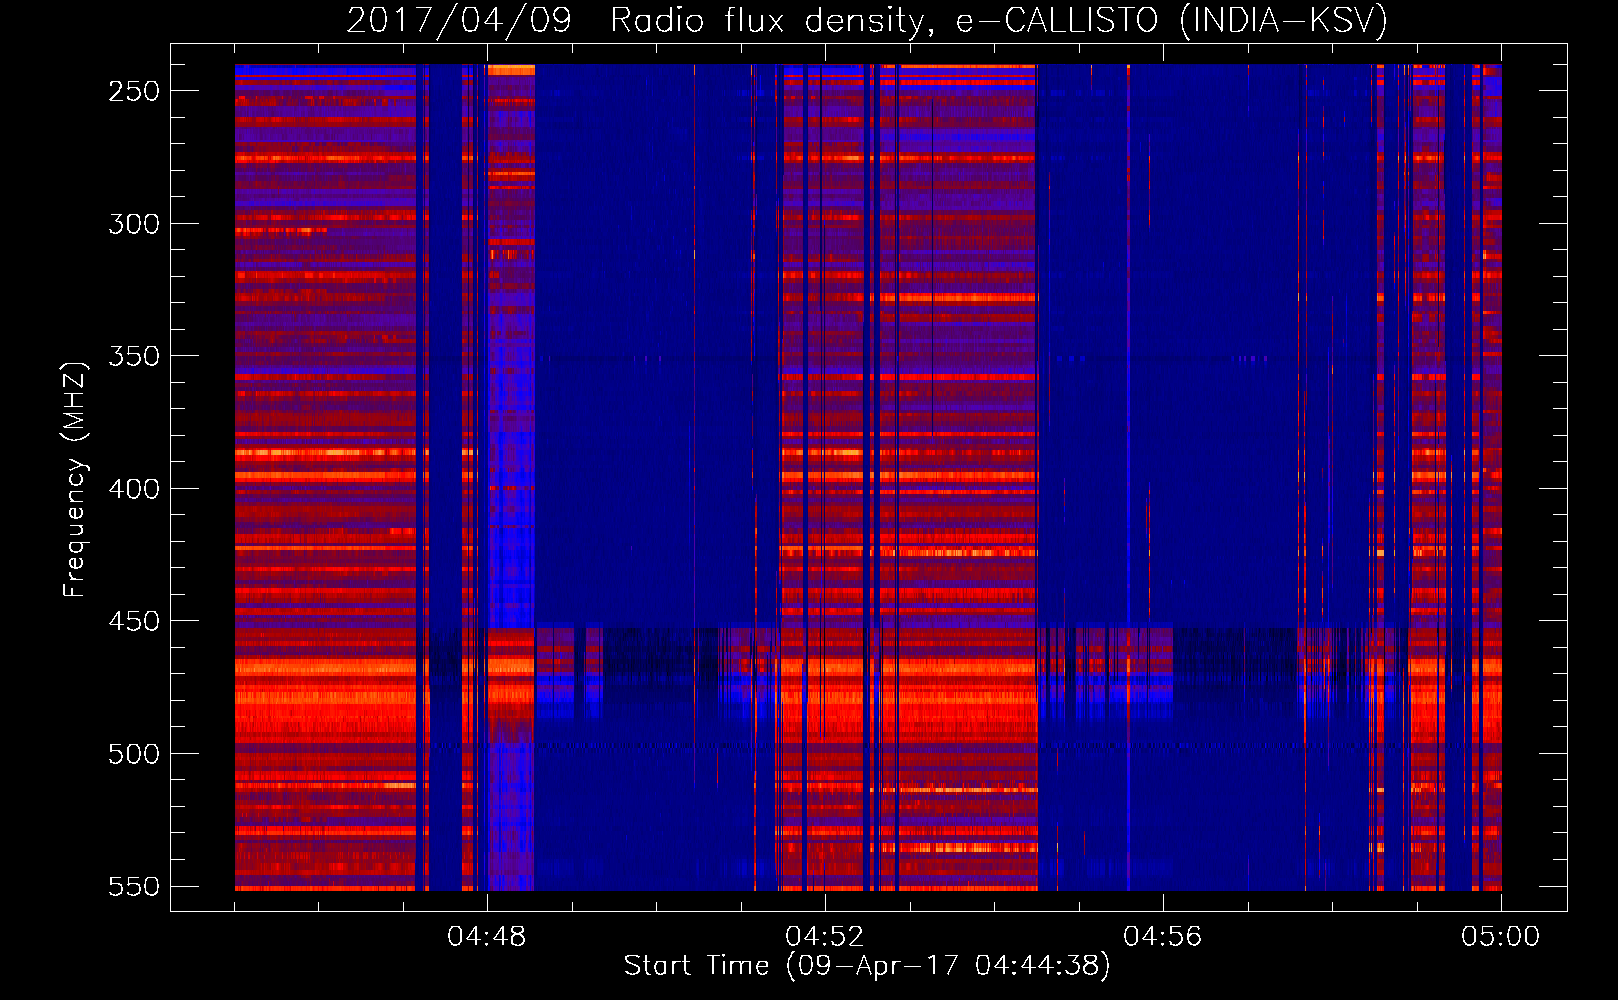
Task: Click the plot title '2017/04/09 Radio flux density'
Action: (x=640, y=20)
